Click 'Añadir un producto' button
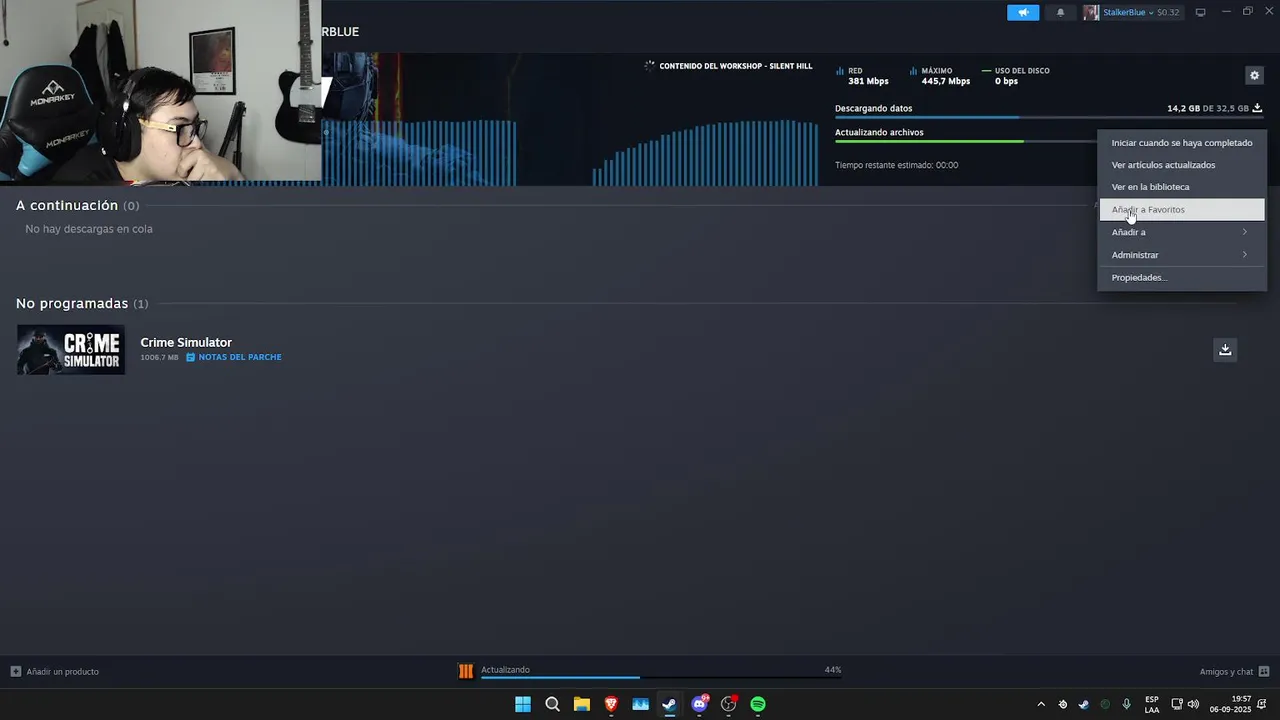The image size is (1280, 720). pos(55,671)
